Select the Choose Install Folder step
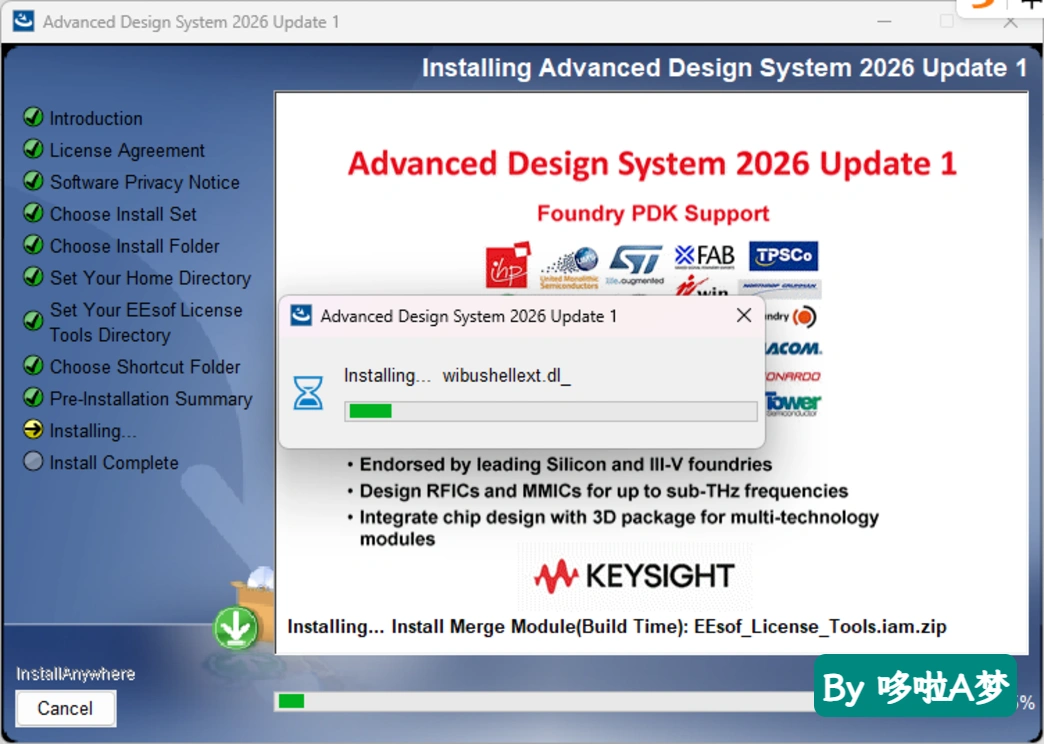 [134, 246]
